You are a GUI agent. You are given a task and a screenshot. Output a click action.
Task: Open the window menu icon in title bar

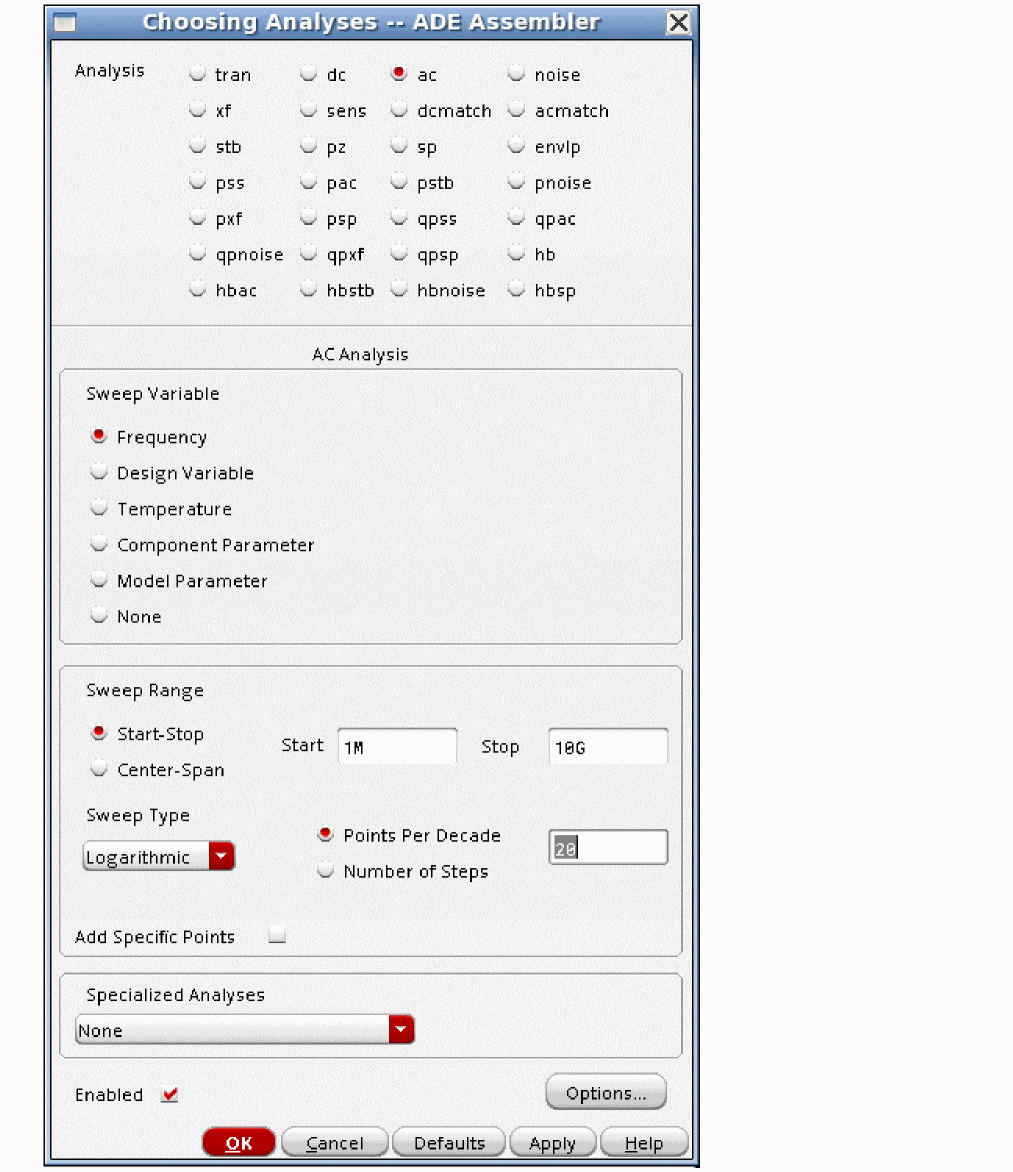64,22
